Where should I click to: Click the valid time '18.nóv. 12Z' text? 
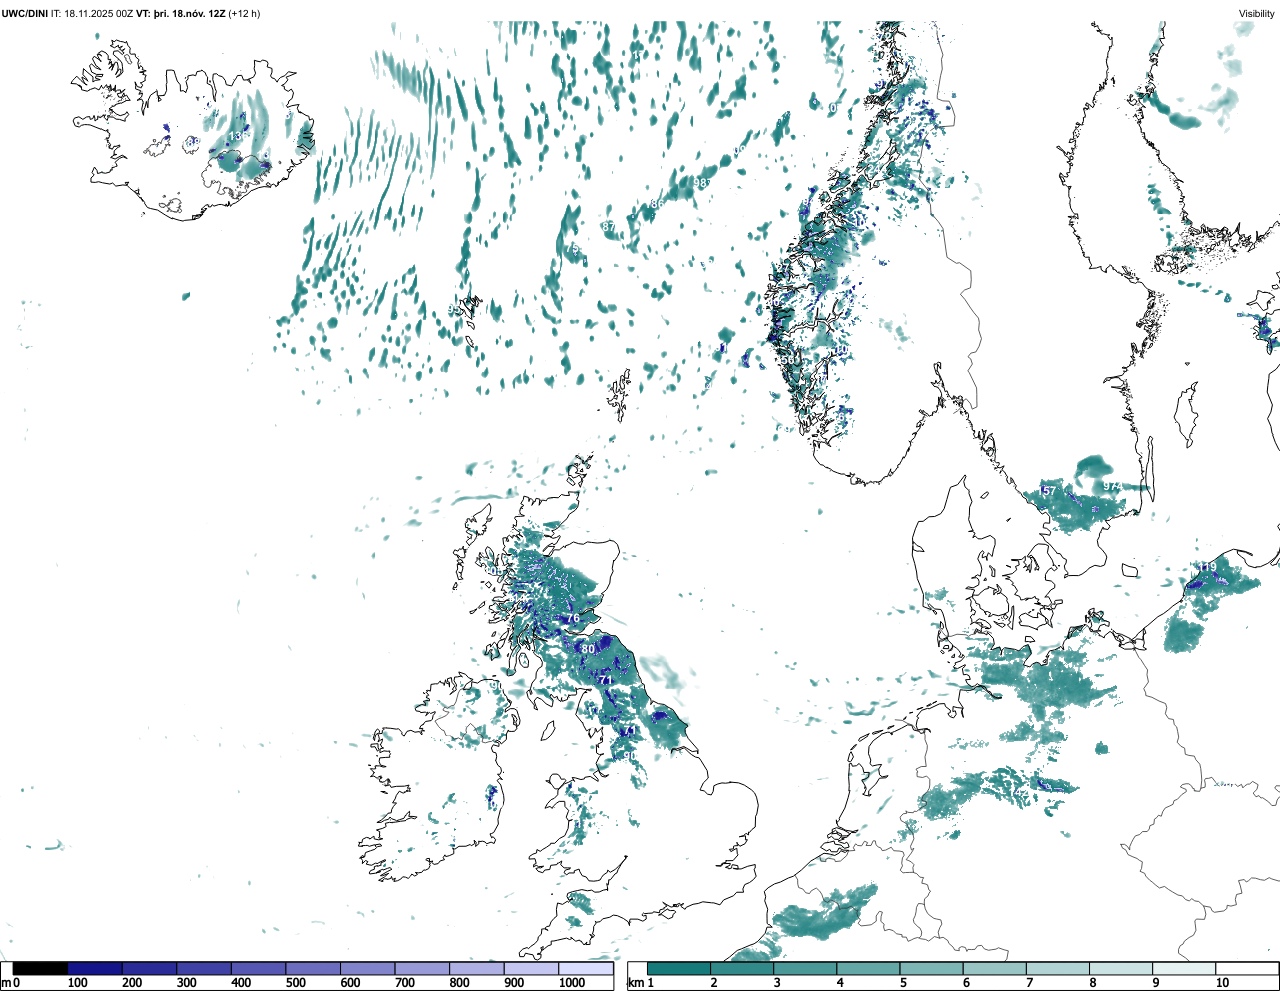coord(198,13)
